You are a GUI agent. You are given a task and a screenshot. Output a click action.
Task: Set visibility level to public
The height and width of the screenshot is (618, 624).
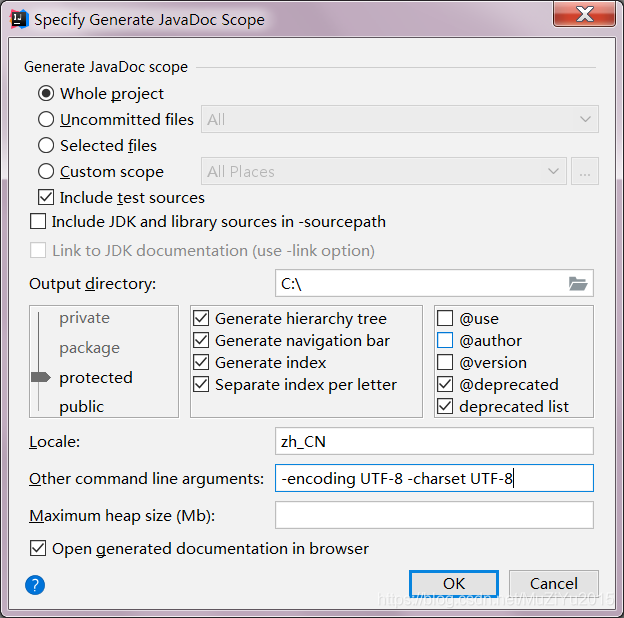(x=82, y=407)
